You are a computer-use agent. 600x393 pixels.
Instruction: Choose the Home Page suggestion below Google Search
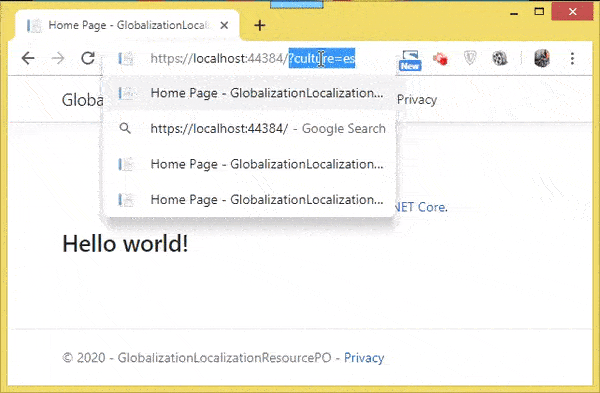pos(249,164)
